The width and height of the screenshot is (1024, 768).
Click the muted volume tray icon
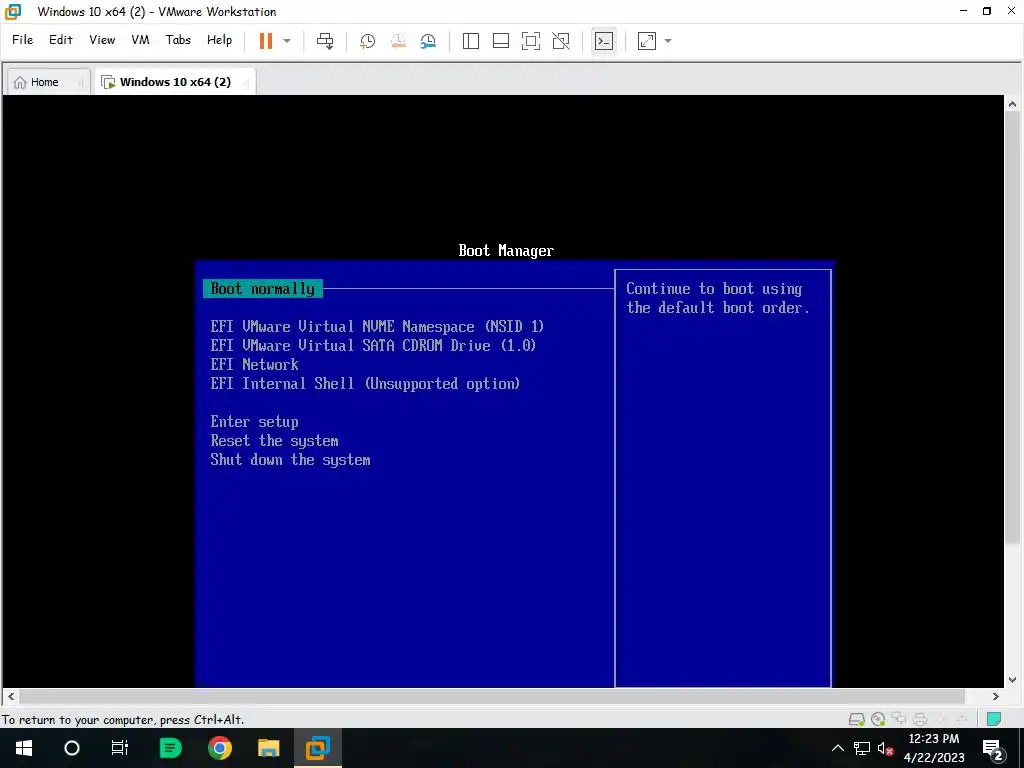[885, 748]
